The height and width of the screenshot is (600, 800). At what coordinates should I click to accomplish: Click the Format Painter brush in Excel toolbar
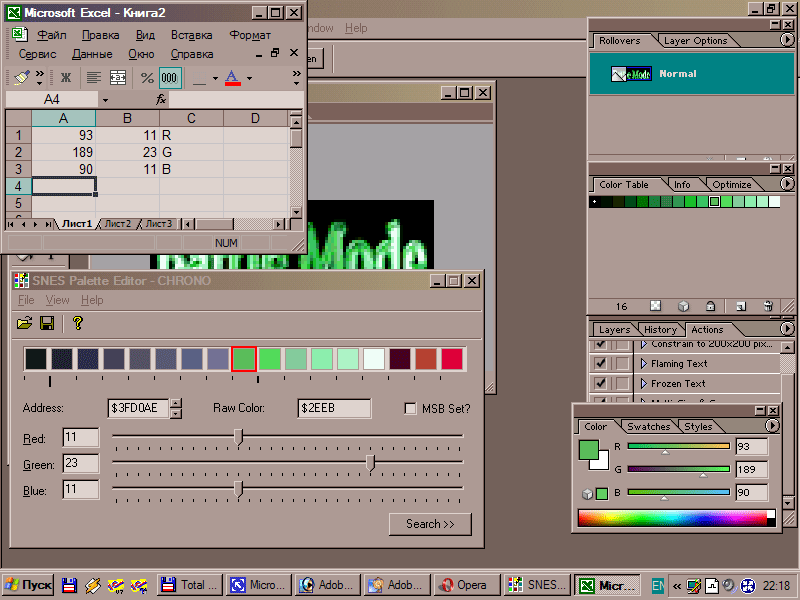click(21, 78)
